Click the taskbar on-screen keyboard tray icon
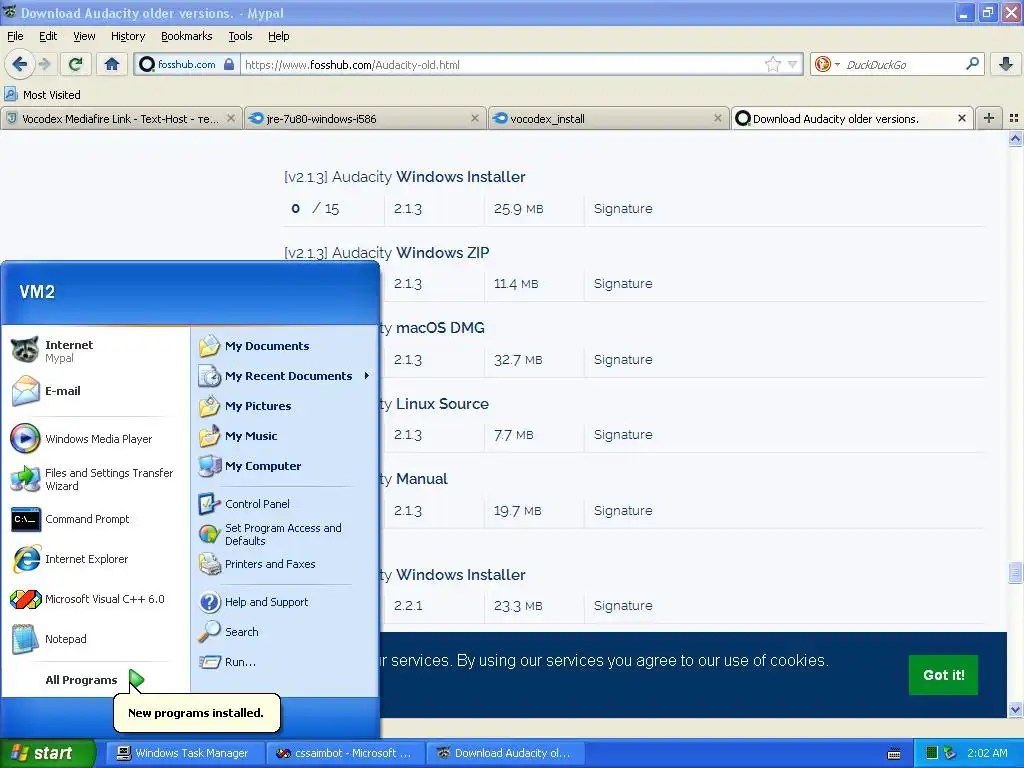Viewport: 1024px width, 768px height. tap(894, 754)
